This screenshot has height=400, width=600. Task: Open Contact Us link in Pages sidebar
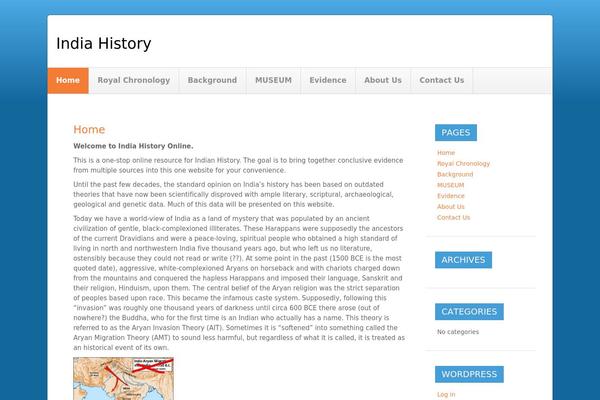tap(454, 217)
